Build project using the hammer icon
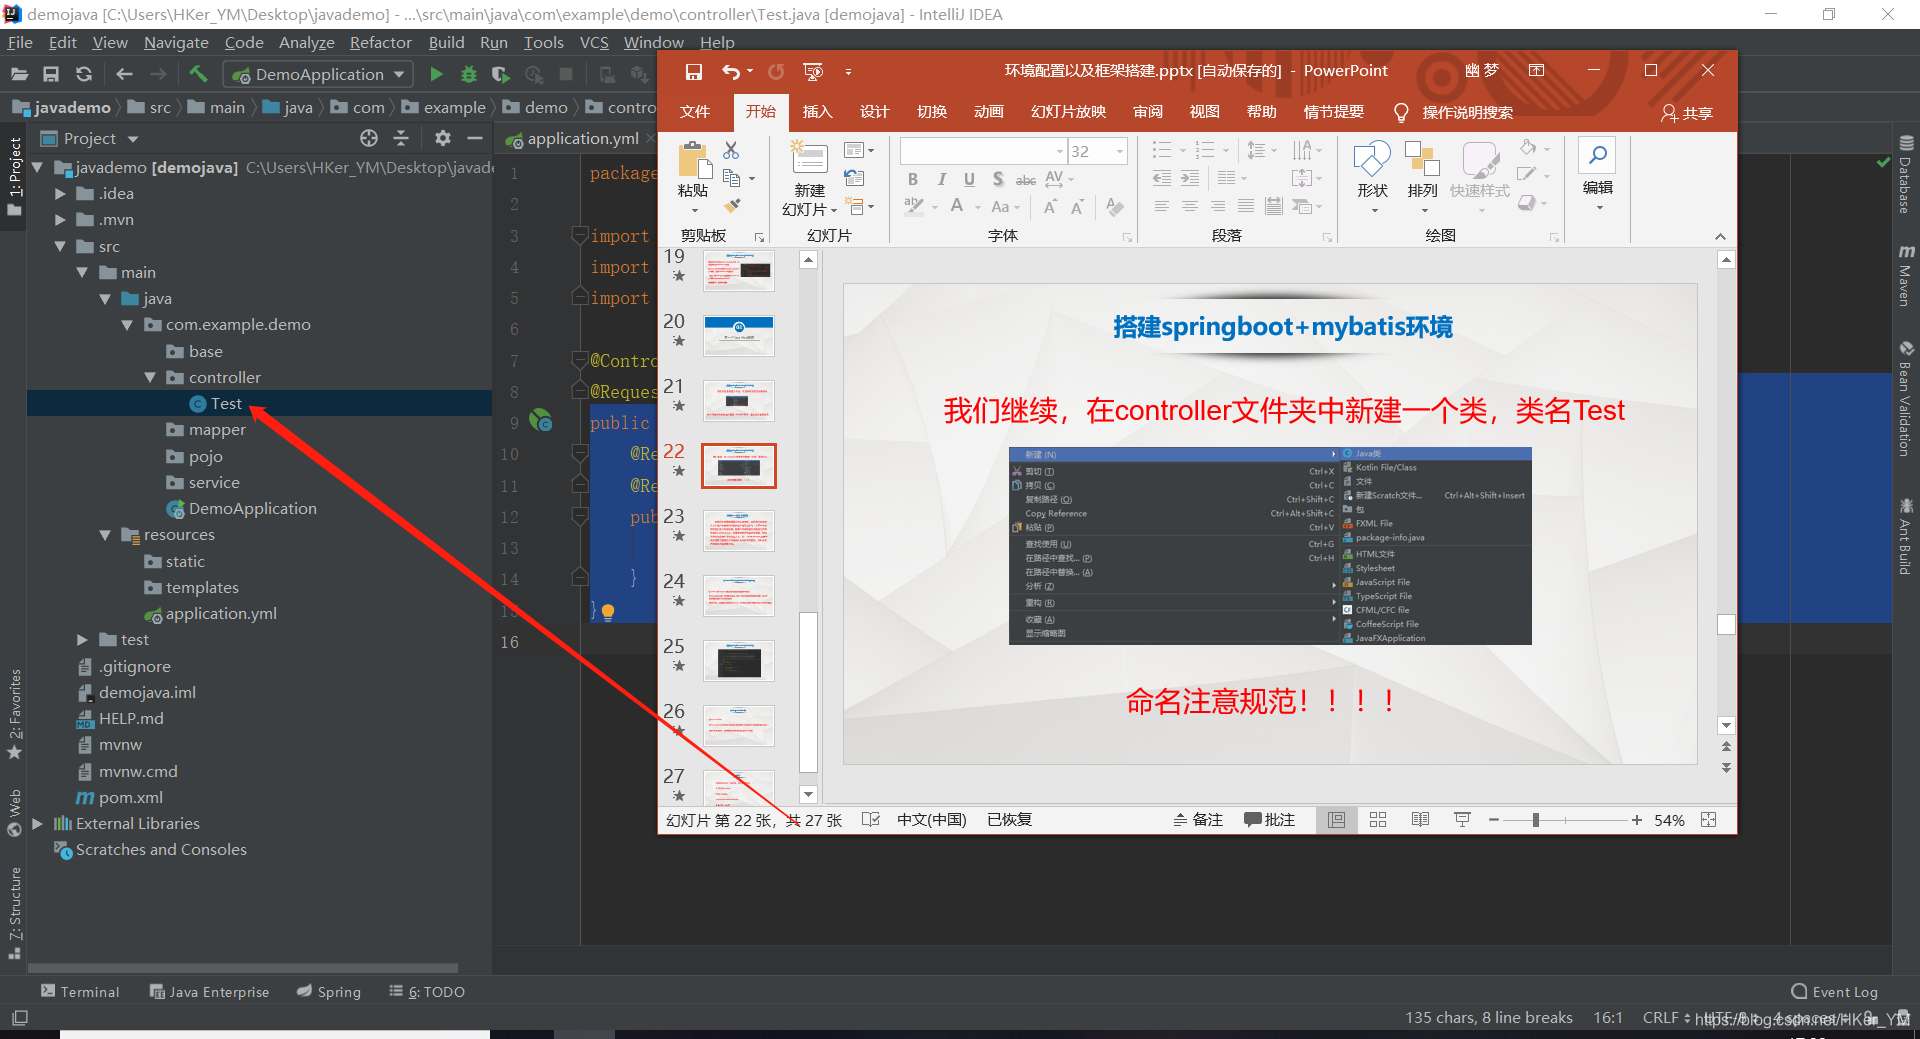The width and height of the screenshot is (1920, 1039). pos(198,74)
